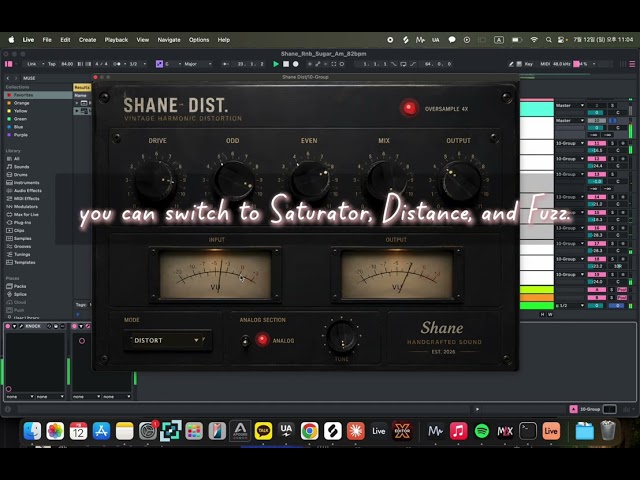This screenshot has height=480, width=640.
Task: Open the quantization 1/2 dropdown
Action: [138, 64]
